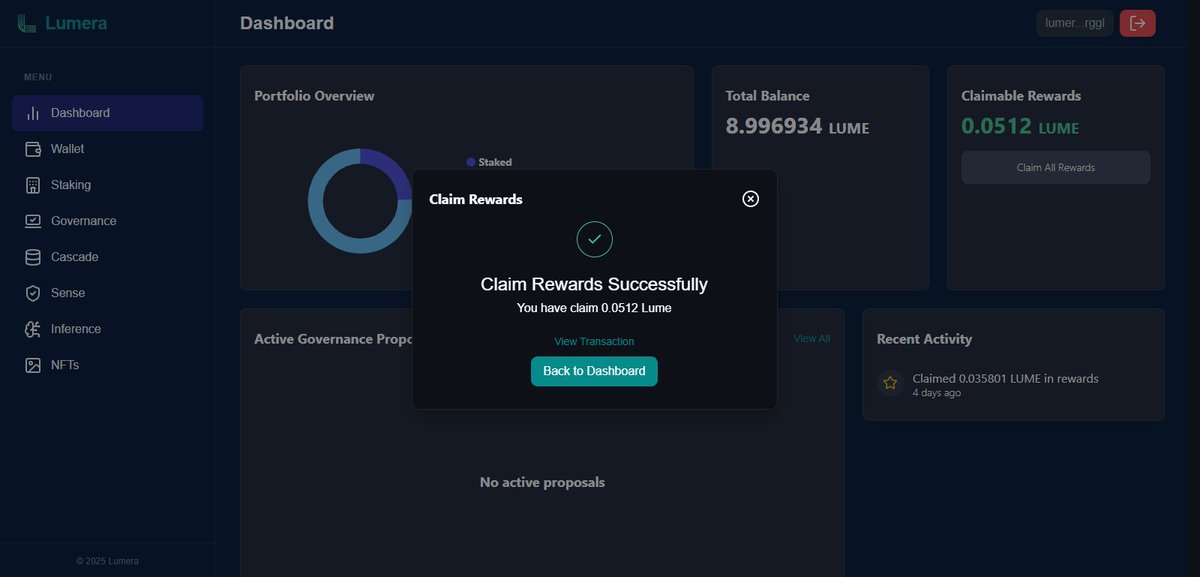
Task: Click the Recent Activity heading
Action: coord(924,339)
